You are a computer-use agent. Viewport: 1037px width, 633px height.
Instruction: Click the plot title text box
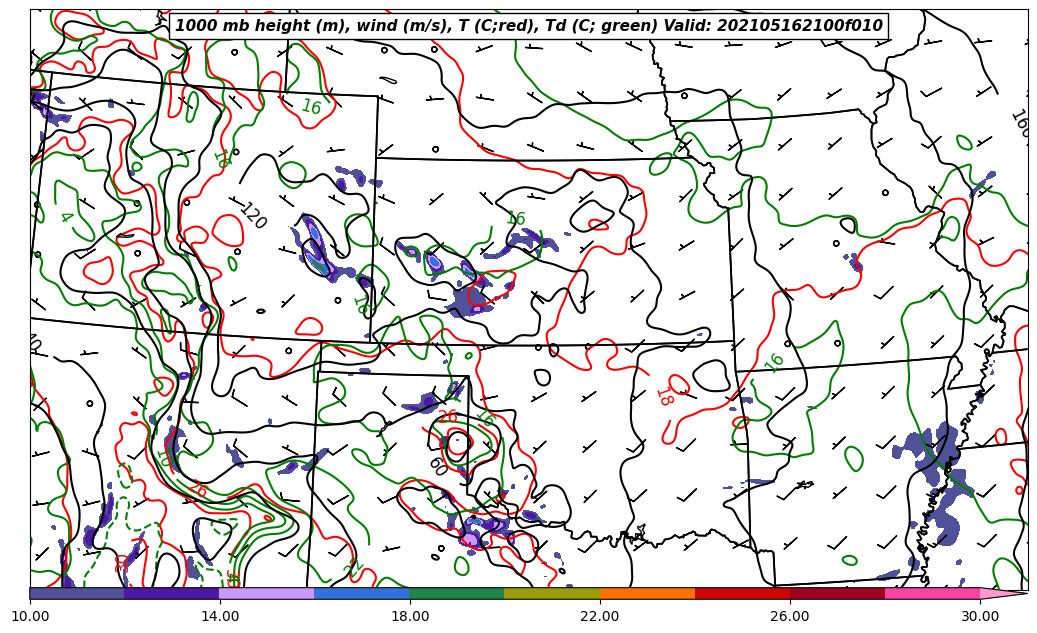click(529, 26)
